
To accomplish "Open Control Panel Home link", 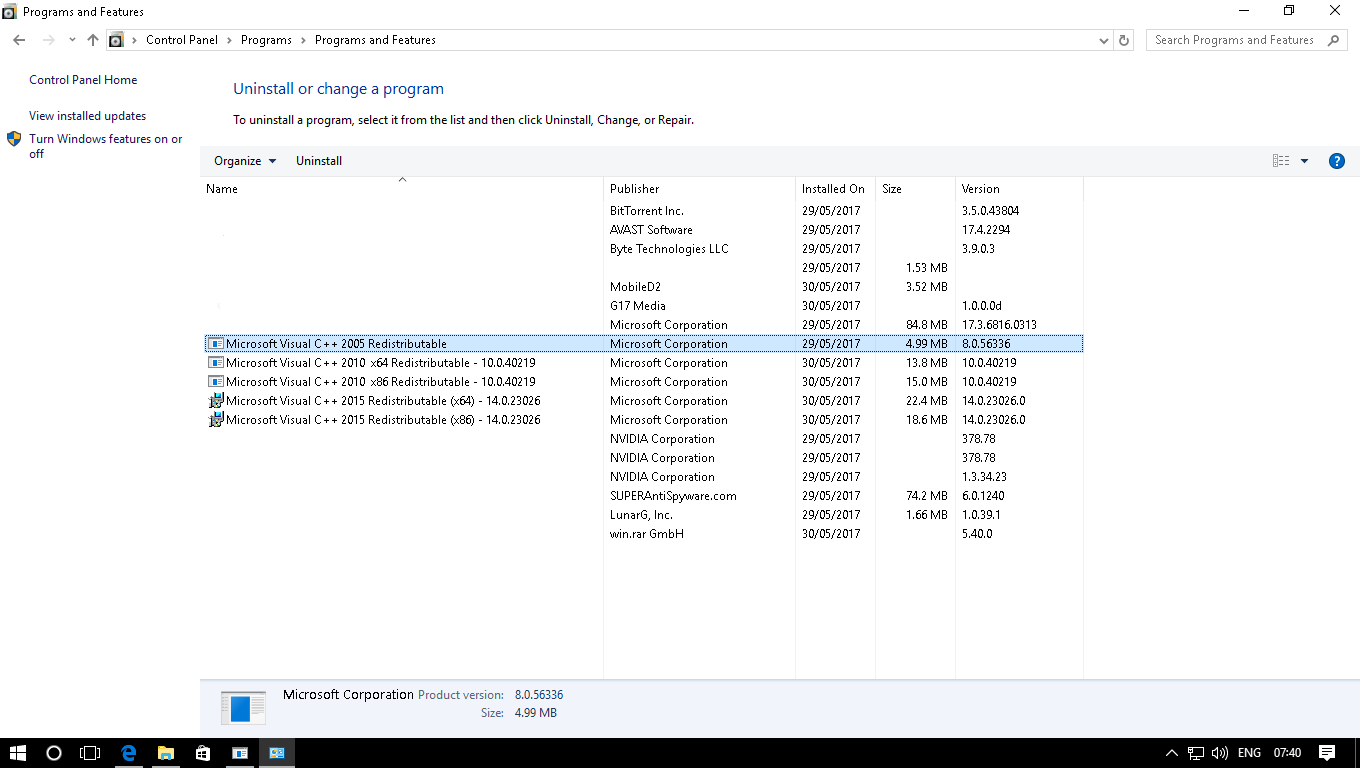I will click(83, 80).
